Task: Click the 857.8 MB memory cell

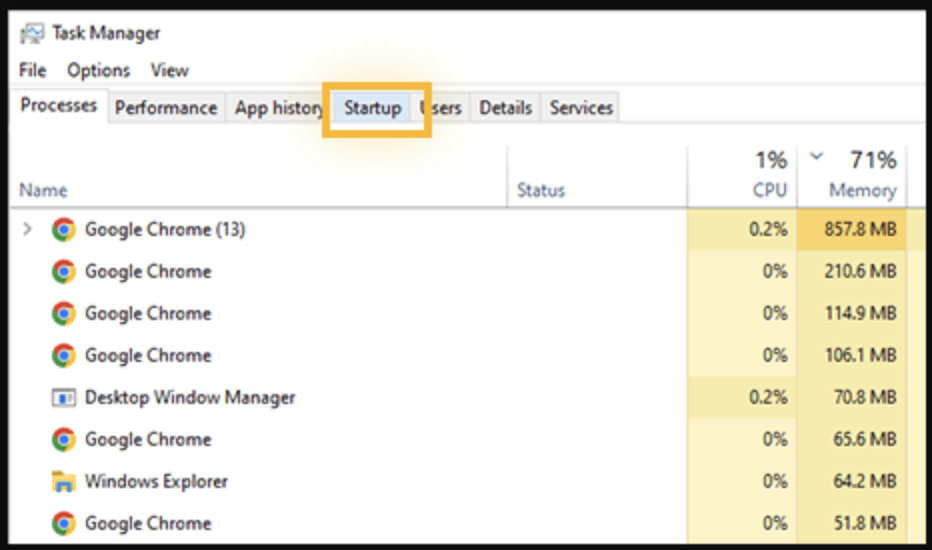Action: (x=852, y=230)
